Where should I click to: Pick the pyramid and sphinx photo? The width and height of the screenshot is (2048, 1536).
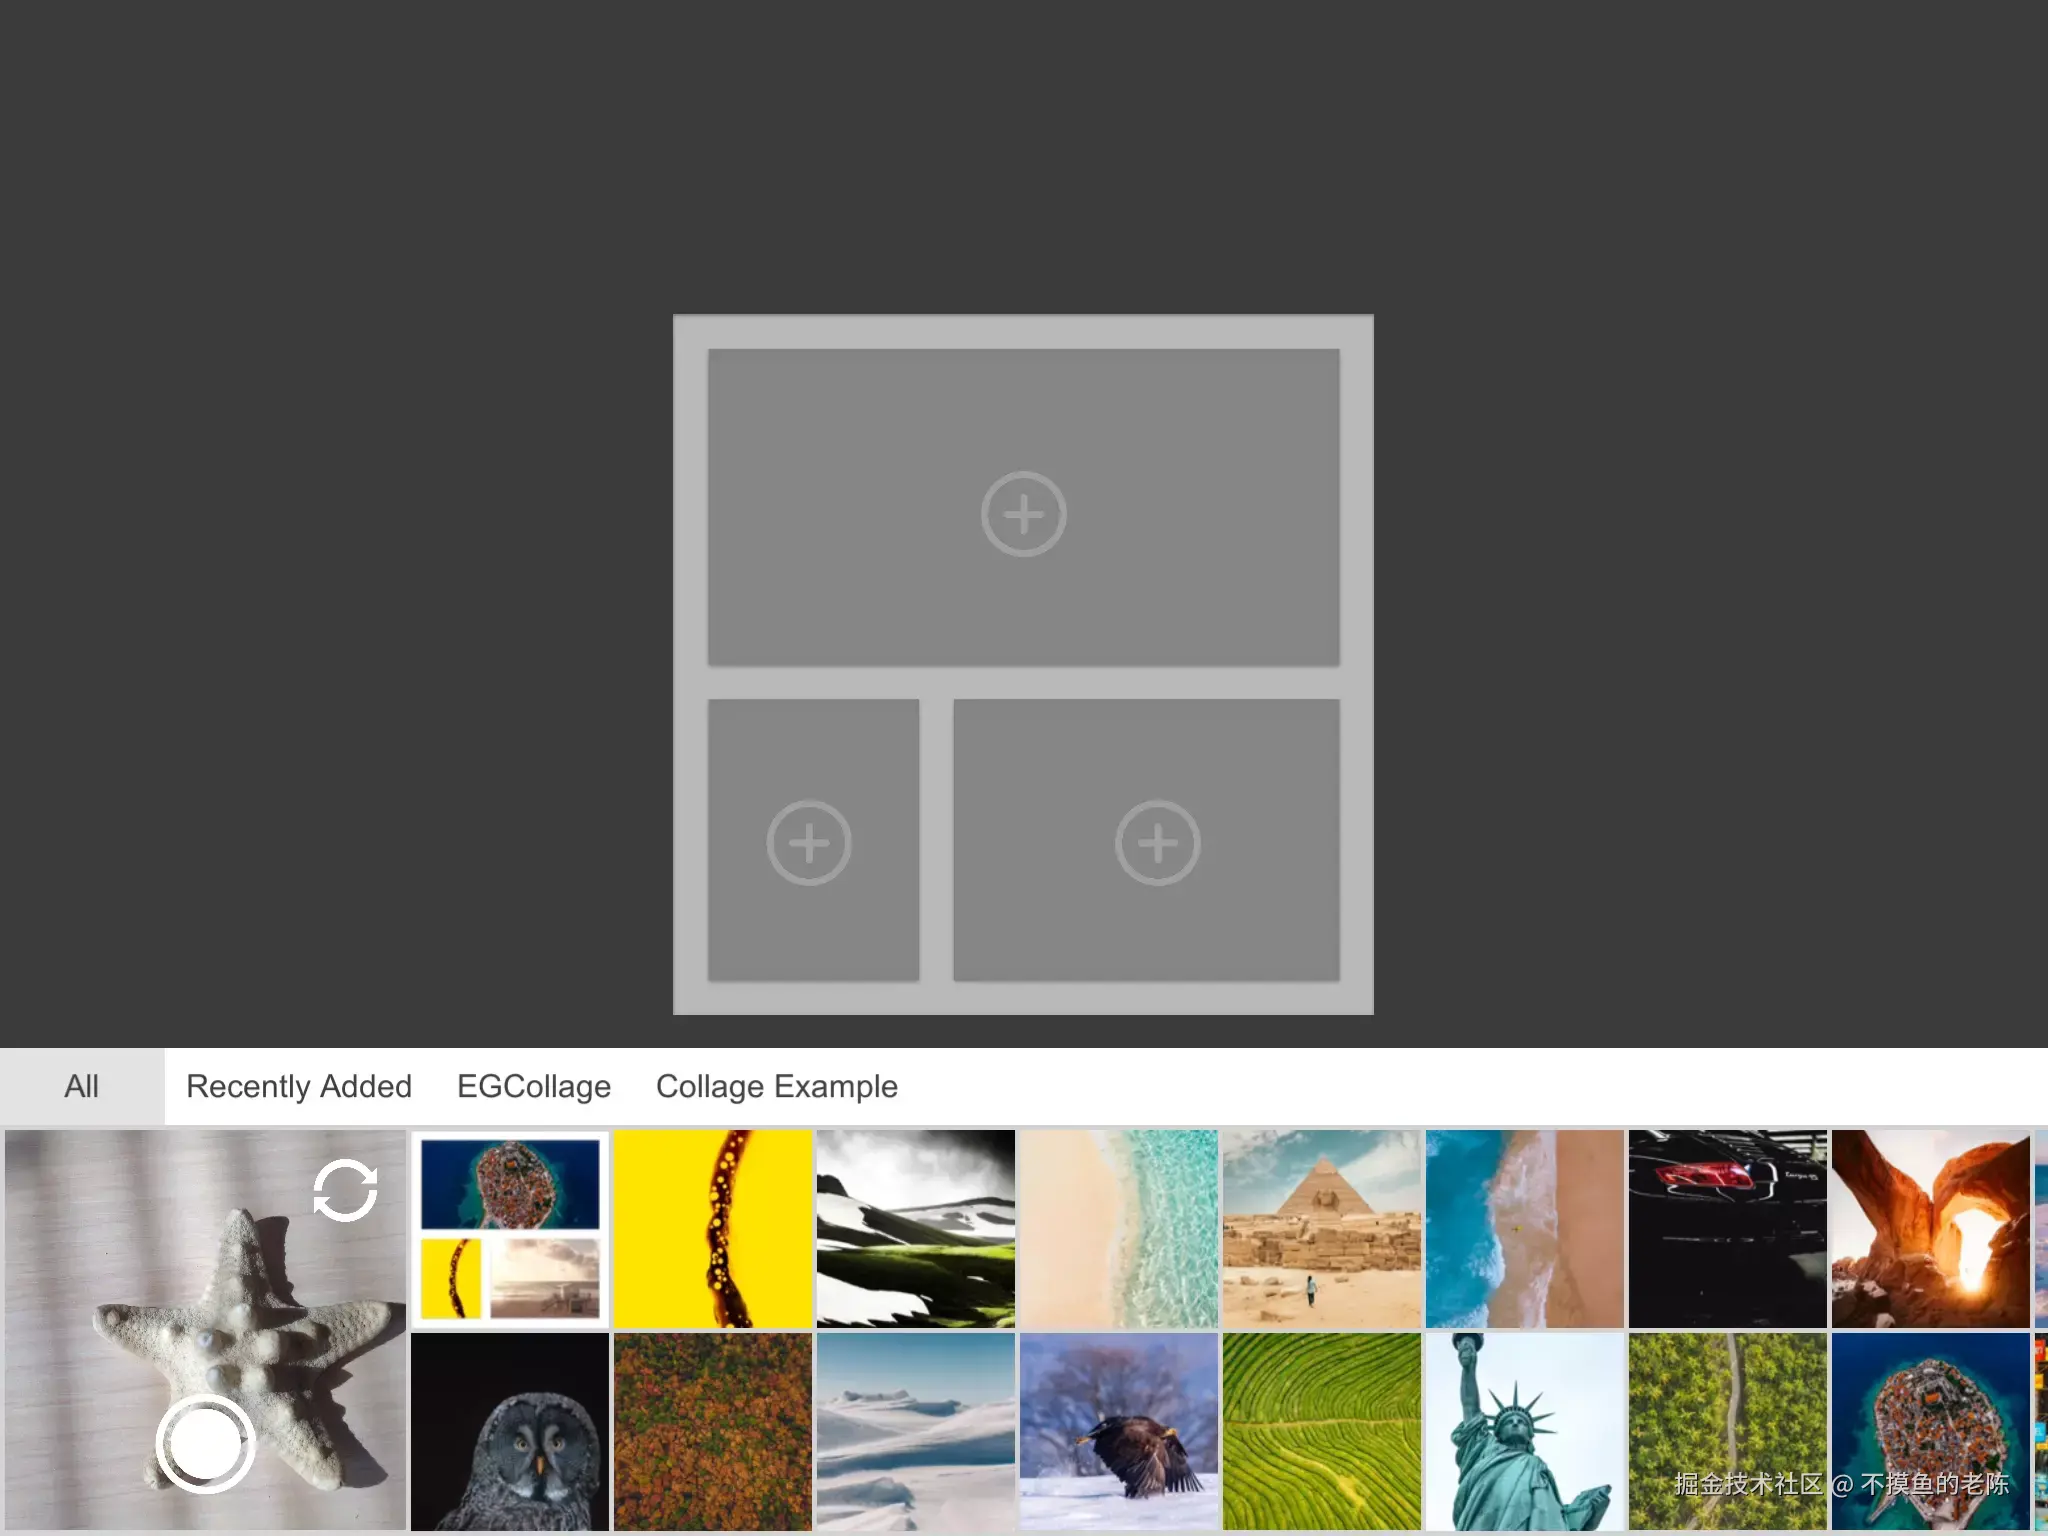click(x=1322, y=1229)
